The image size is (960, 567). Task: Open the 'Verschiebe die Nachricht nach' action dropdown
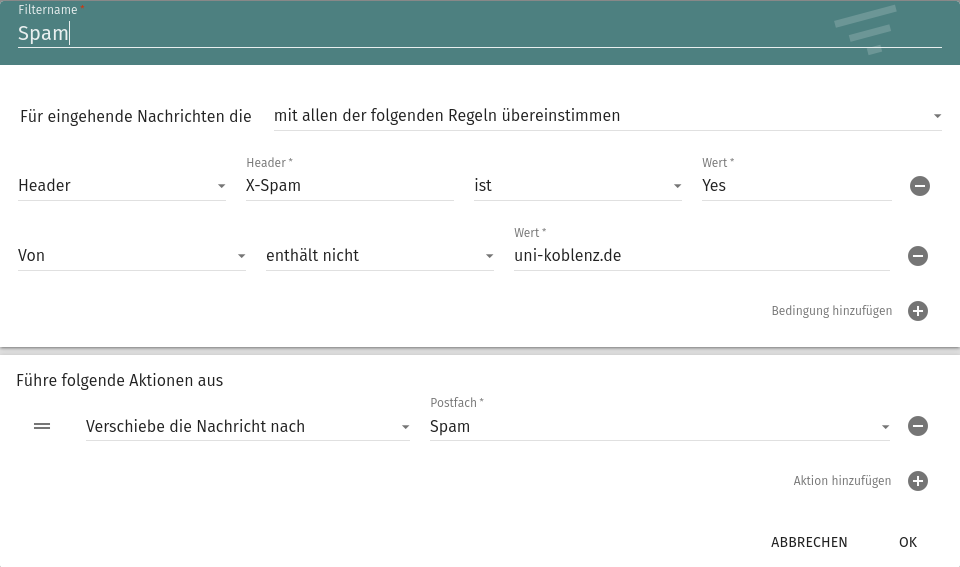click(x=247, y=426)
